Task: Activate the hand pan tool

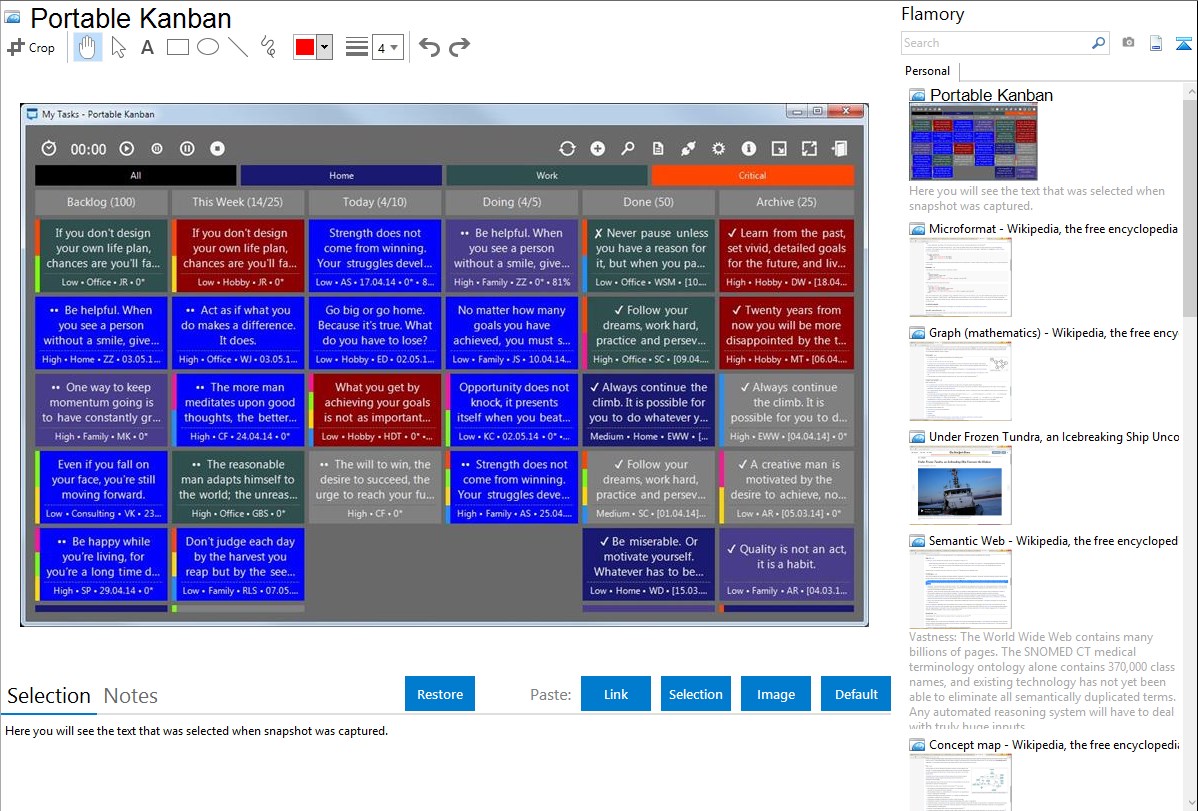Action: coord(87,47)
